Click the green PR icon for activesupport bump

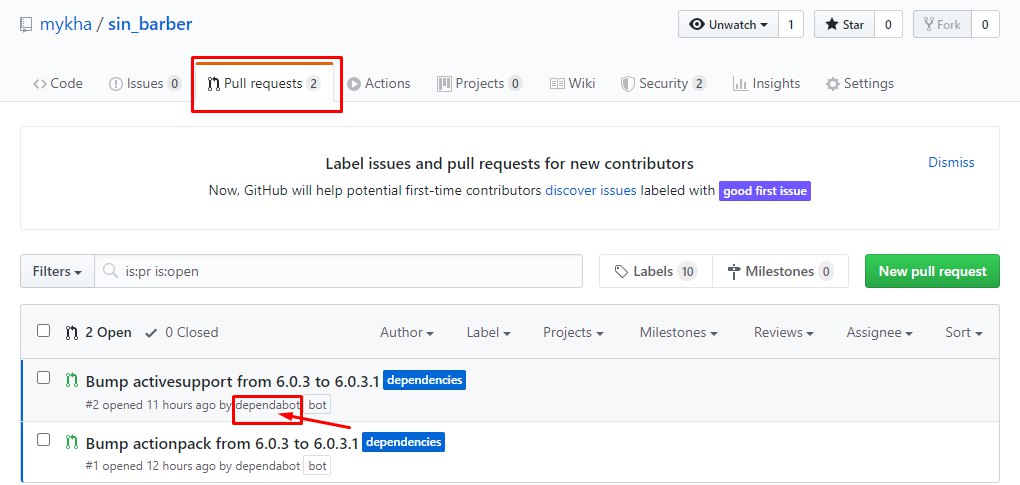pos(72,381)
